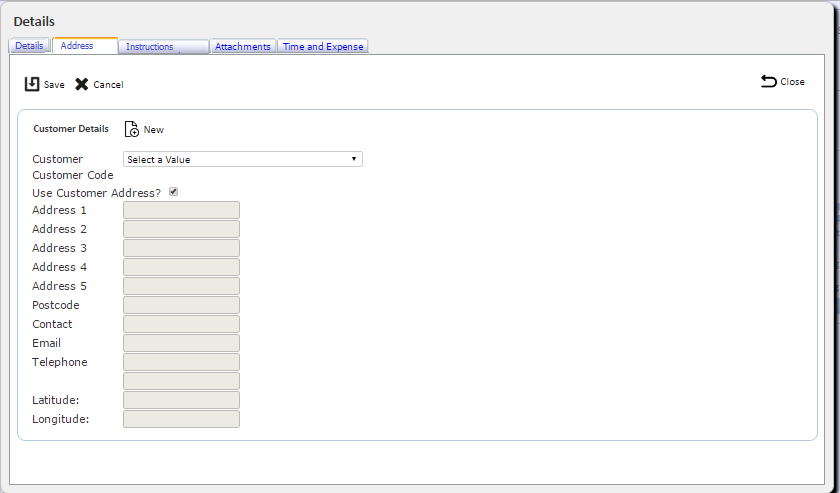
Task: Select the Address tab
Action: (x=85, y=46)
